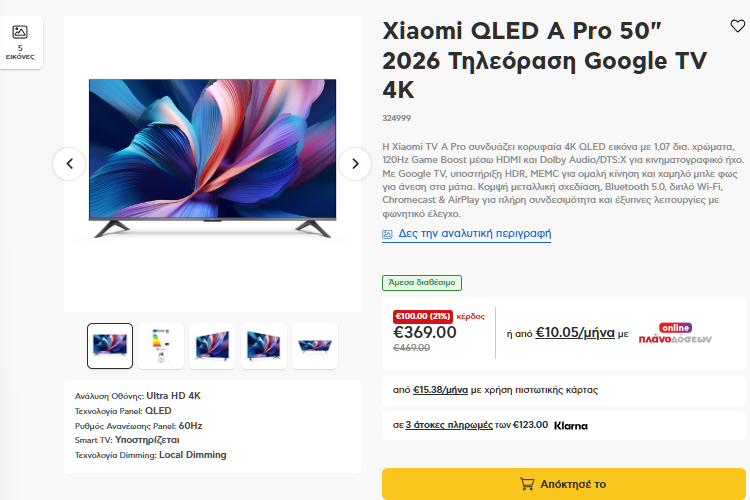Show next product image with right arrow
Viewport: 750px width, 500px height.
tap(354, 164)
